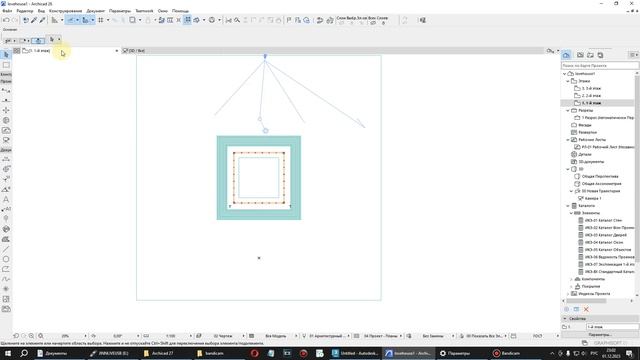This screenshot has width=640, height=360.
Task: Select the eyedropper pick-up parameters tool
Action: click(34, 20)
